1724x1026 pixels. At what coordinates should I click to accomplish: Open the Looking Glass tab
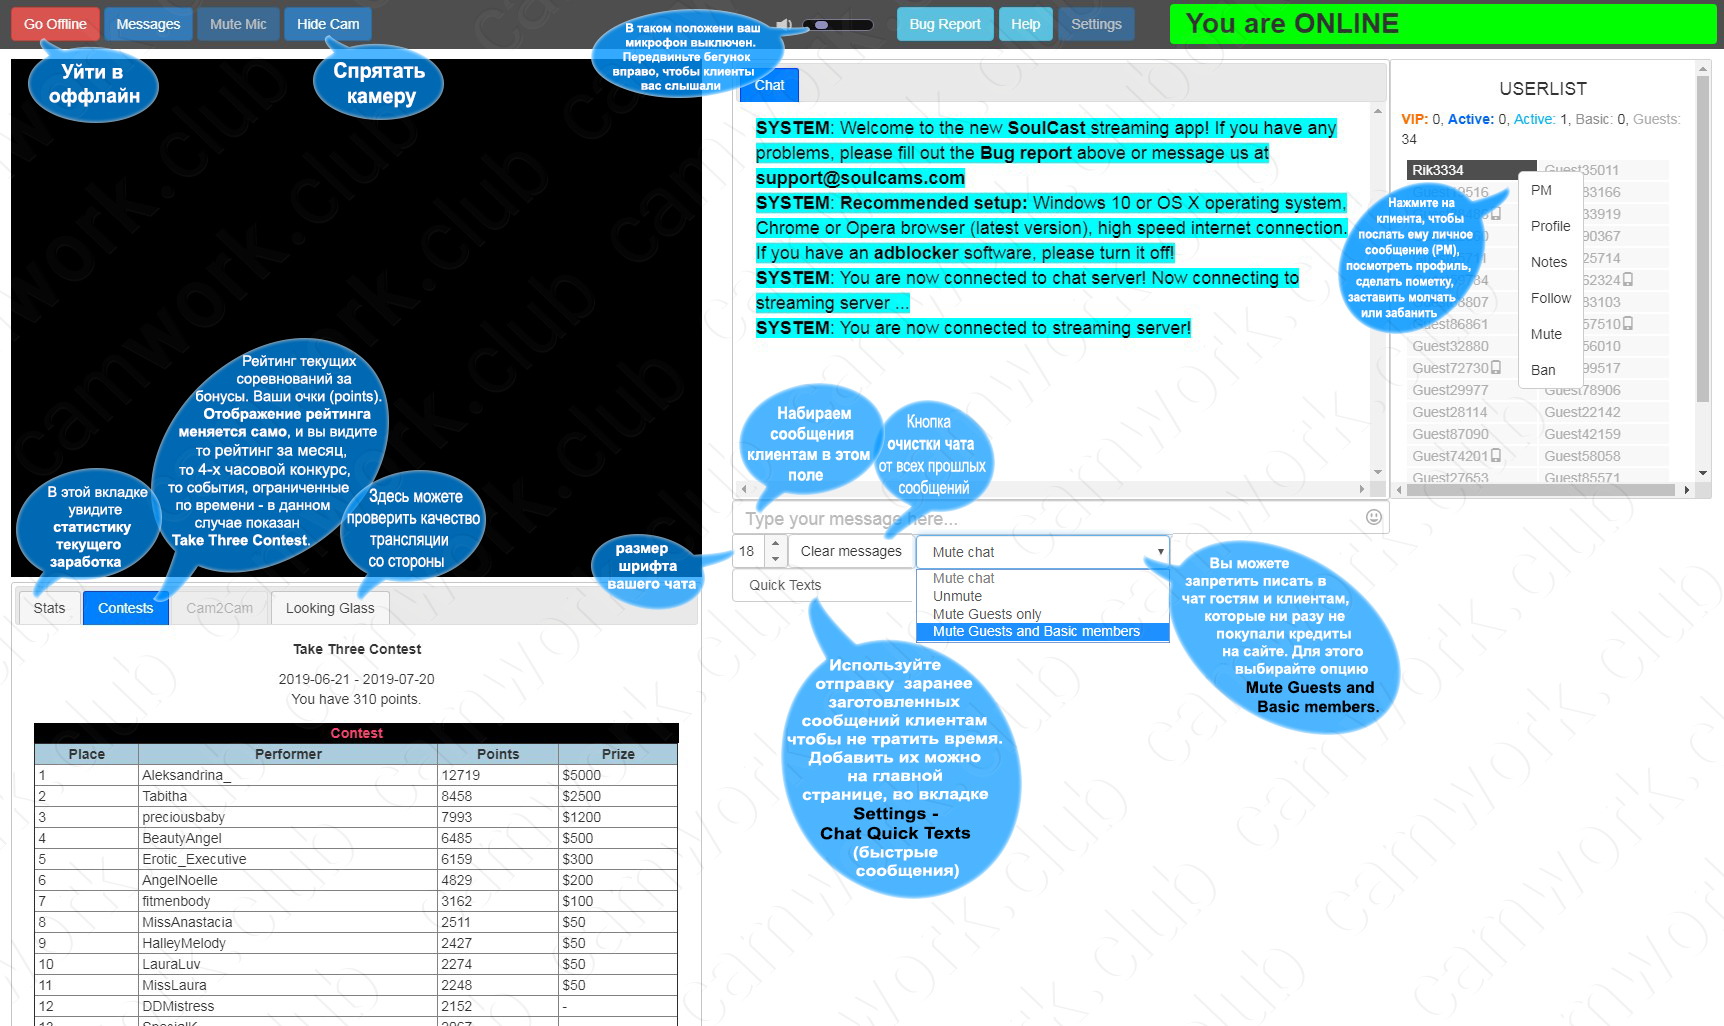coord(330,608)
